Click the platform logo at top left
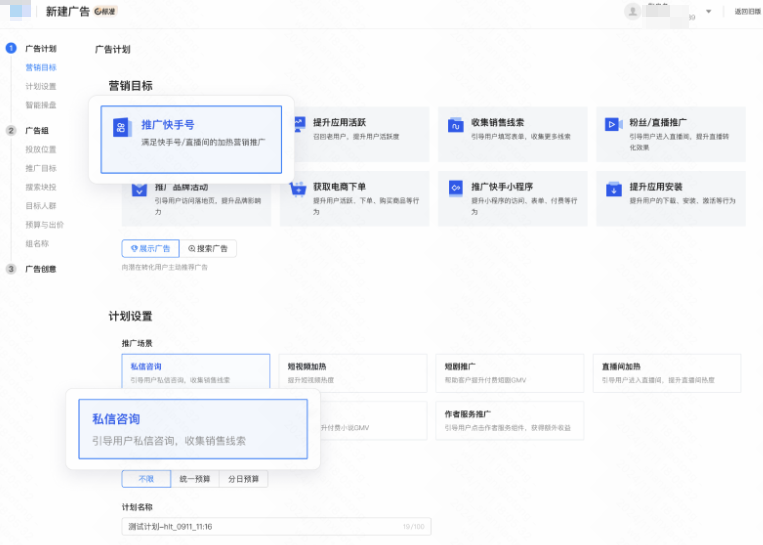 tap(20, 10)
